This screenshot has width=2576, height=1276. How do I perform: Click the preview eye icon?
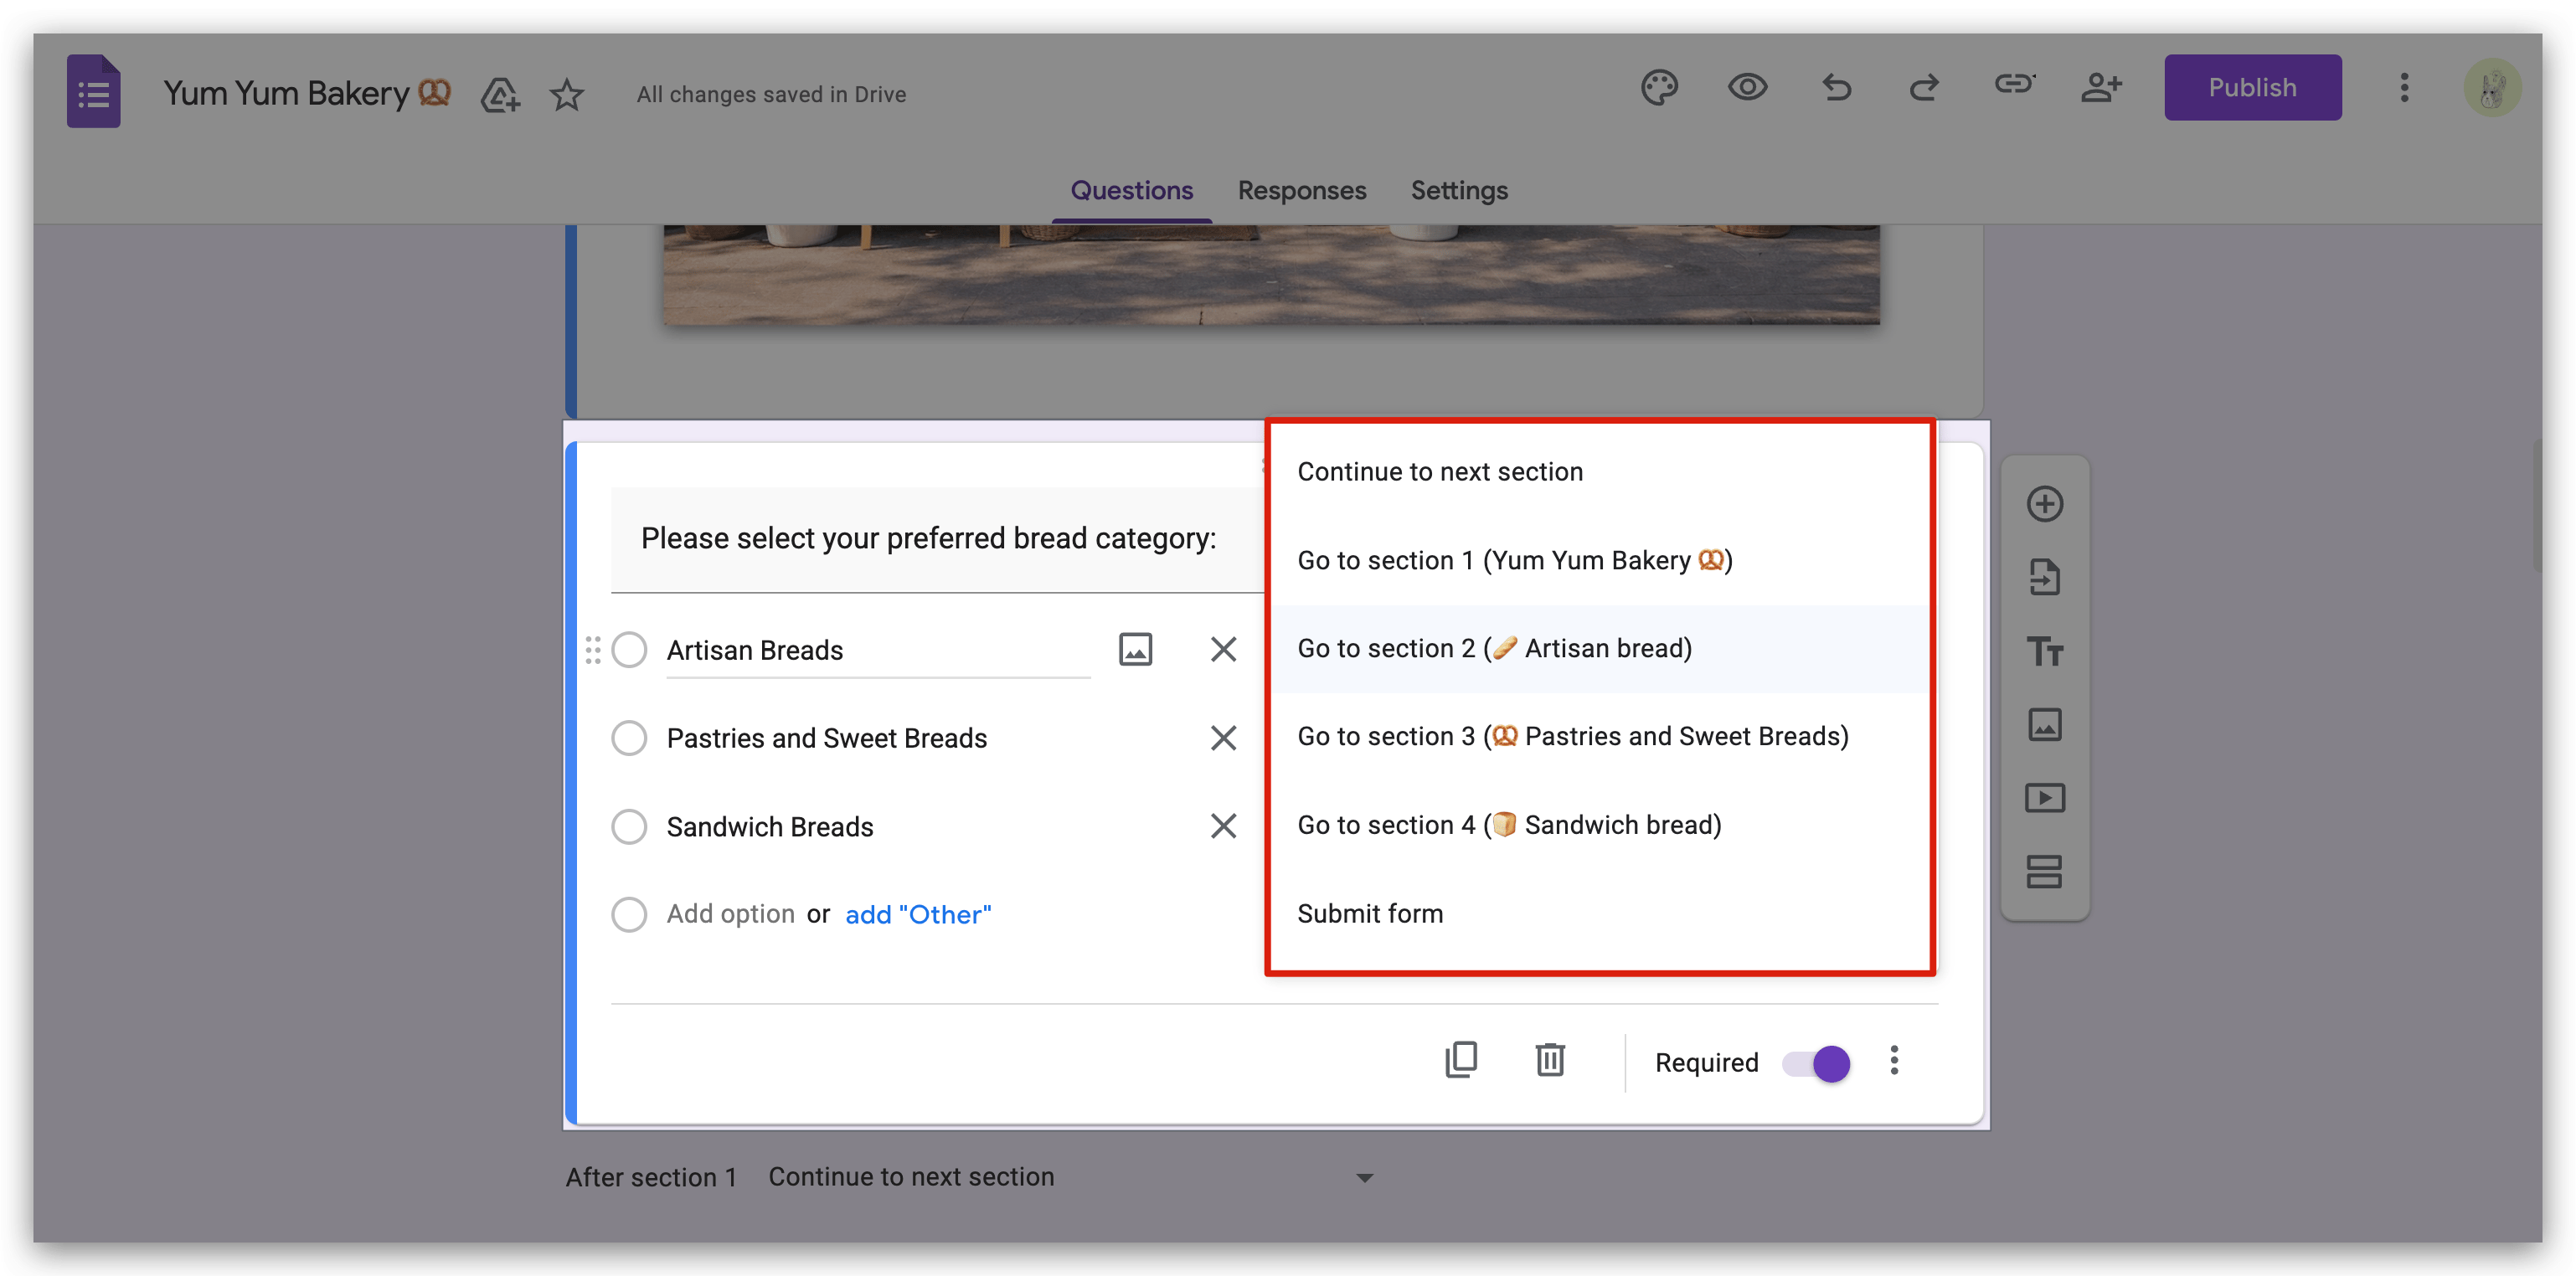[x=1747, y=88]
